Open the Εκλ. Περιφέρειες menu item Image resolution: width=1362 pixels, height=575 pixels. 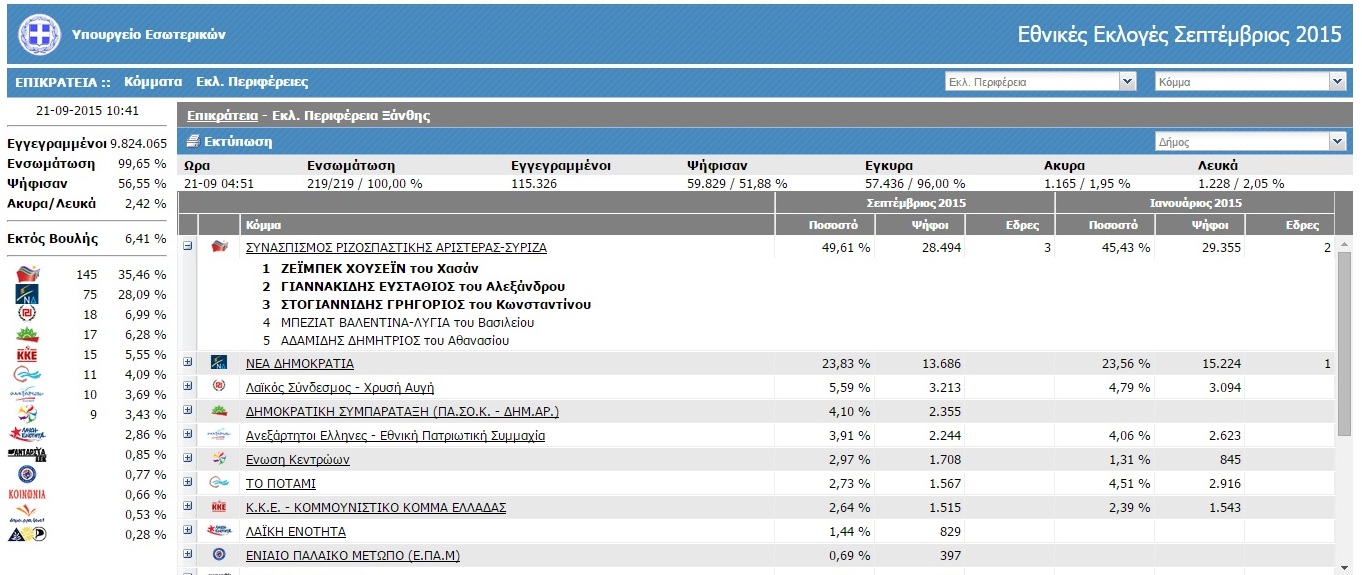252,82
